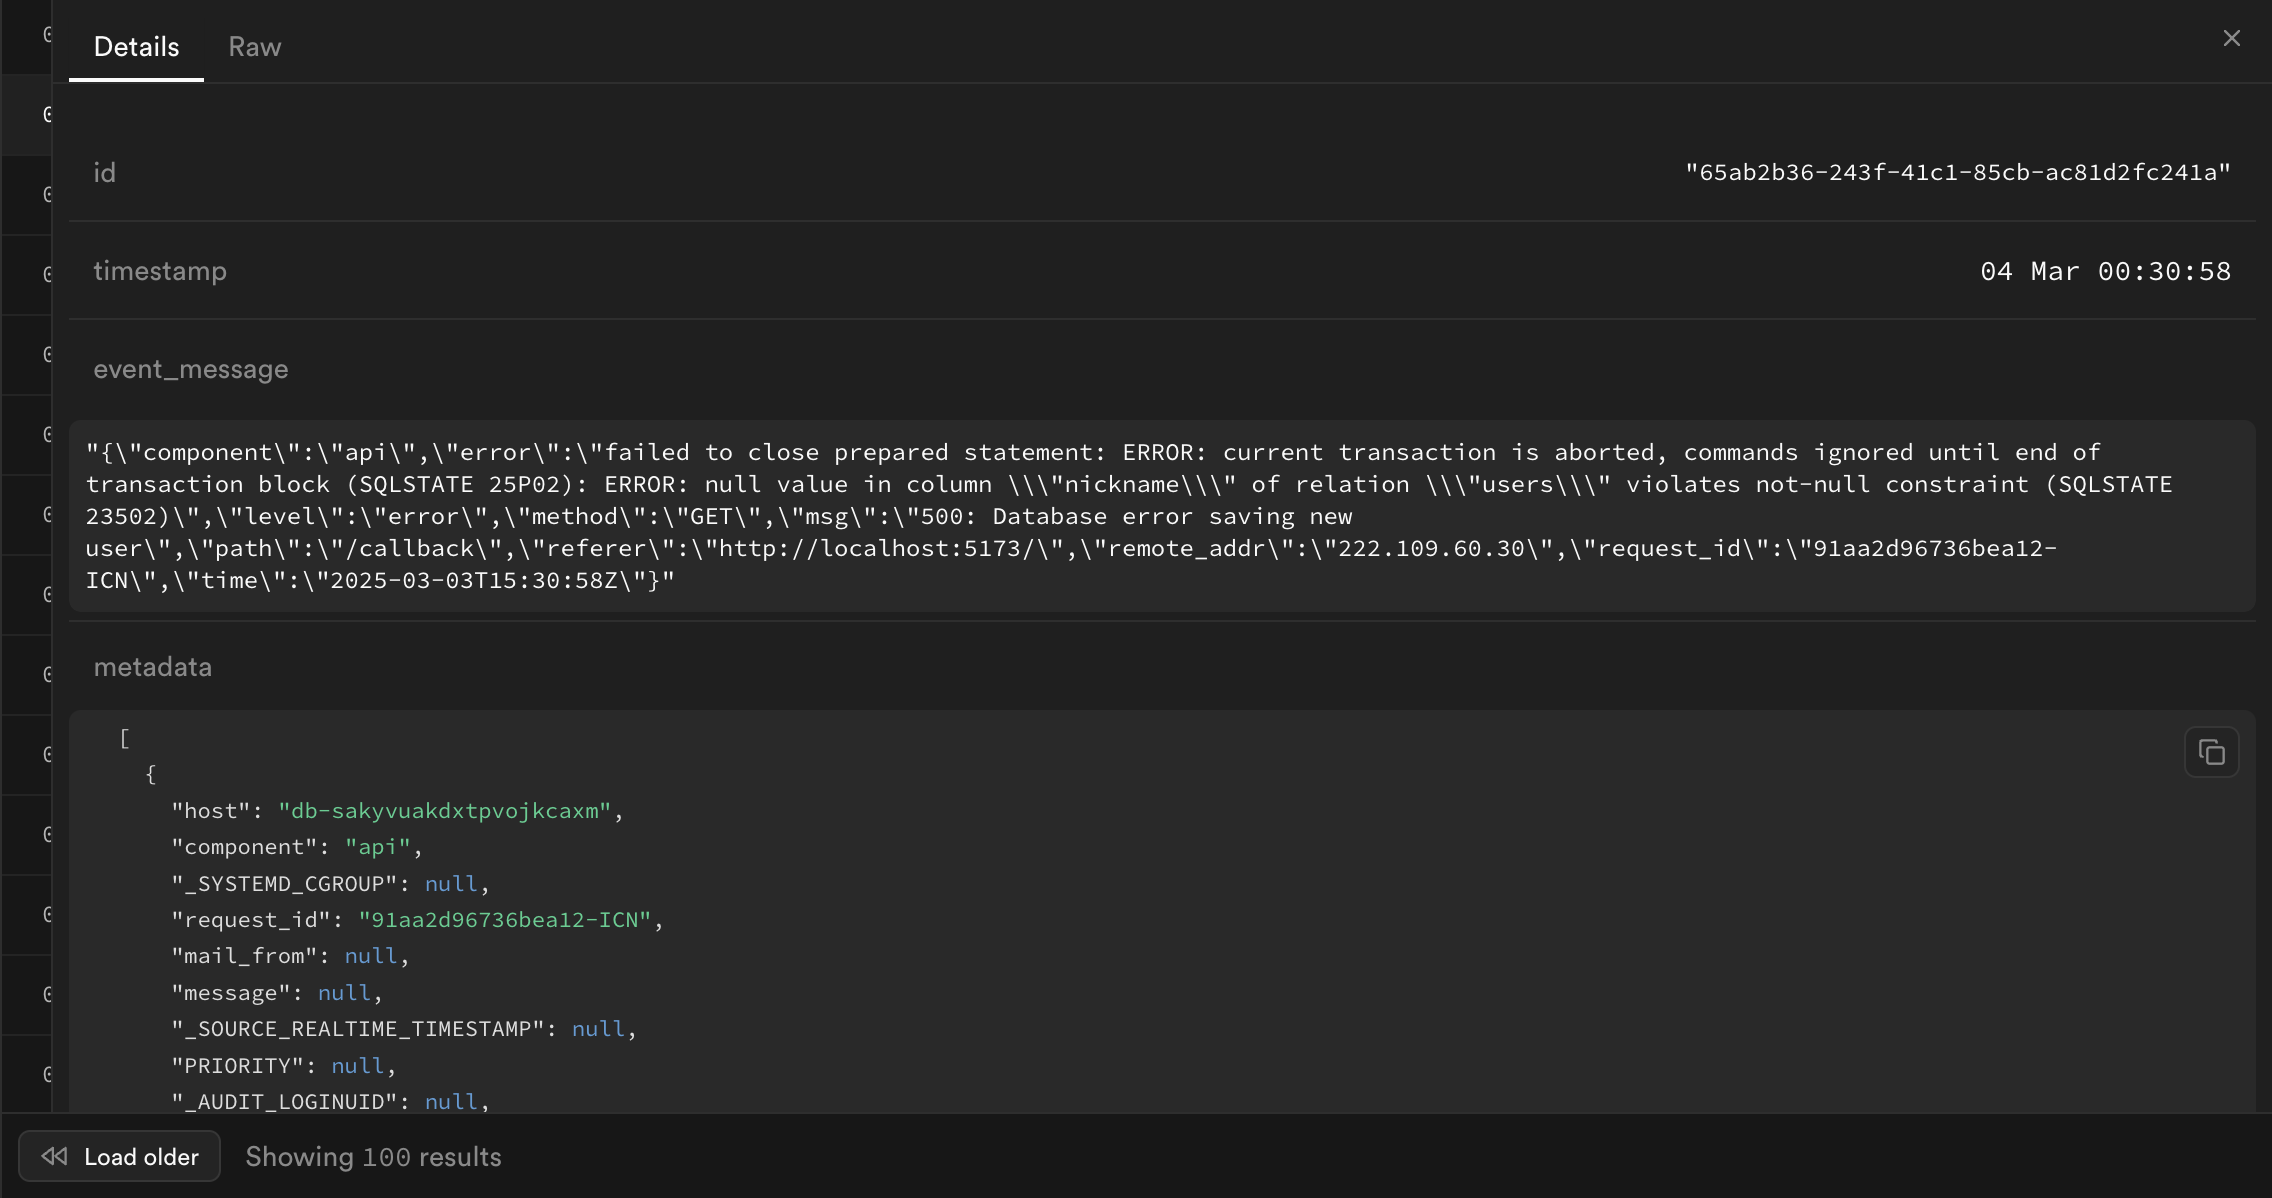Image resolution: width=2272 pixels, height=1198 pixels.
Task: Click the metadata section label
Action: (x=152, y=667)
